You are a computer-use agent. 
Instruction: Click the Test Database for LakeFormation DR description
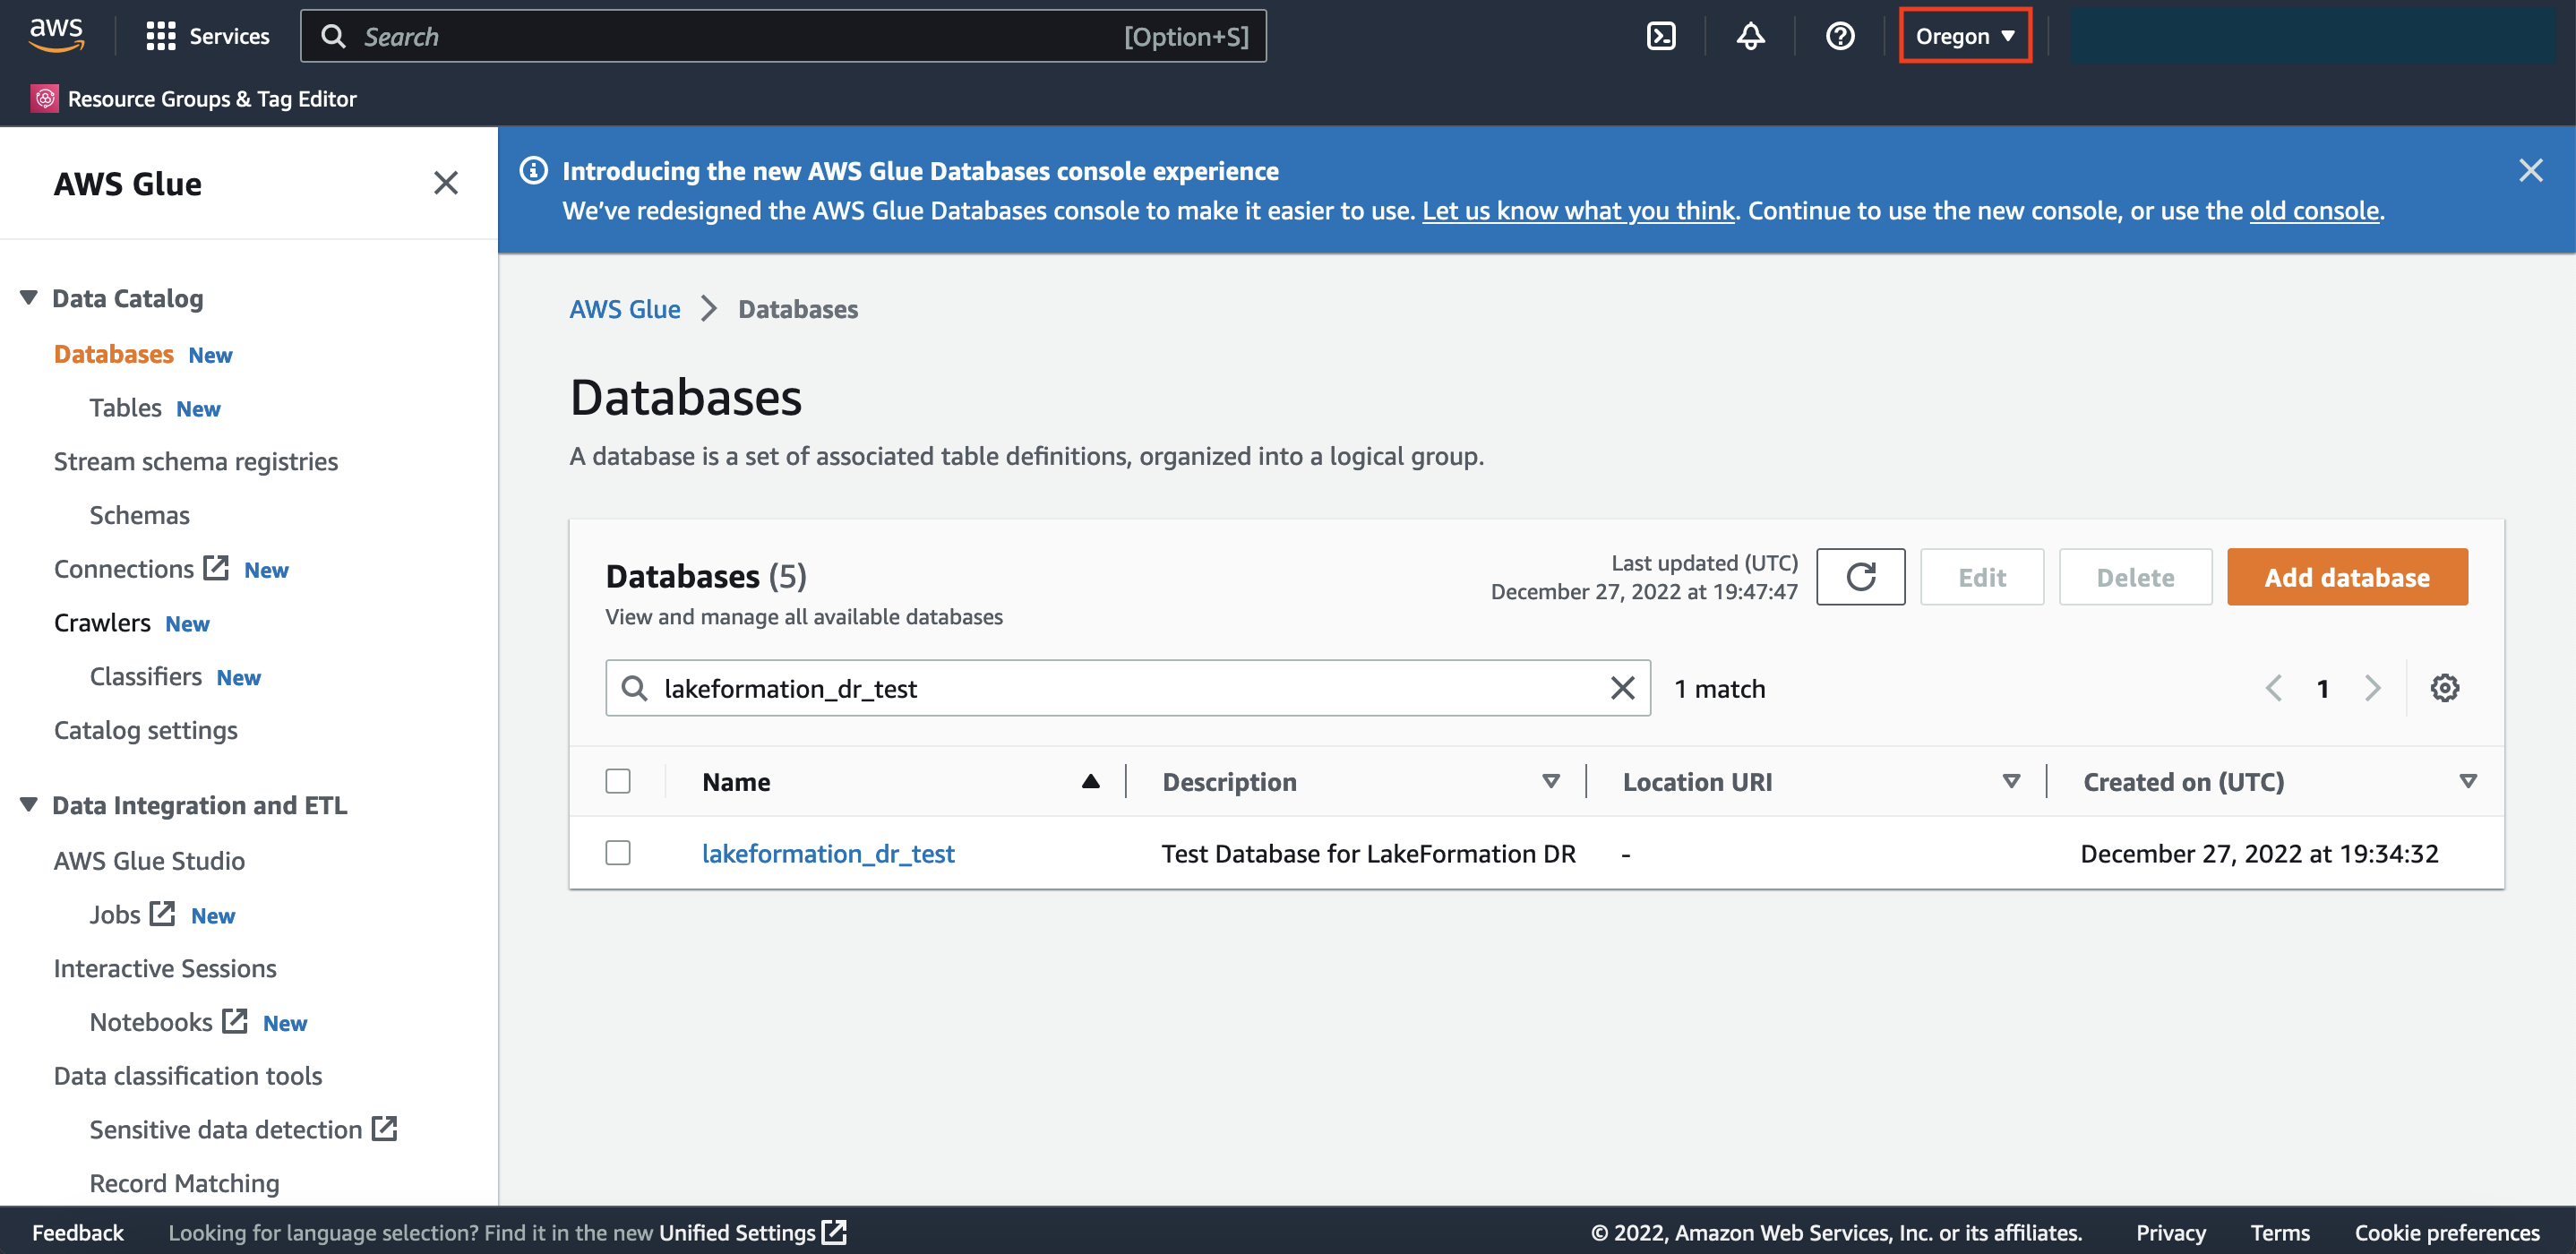(x=1368, y=853)
